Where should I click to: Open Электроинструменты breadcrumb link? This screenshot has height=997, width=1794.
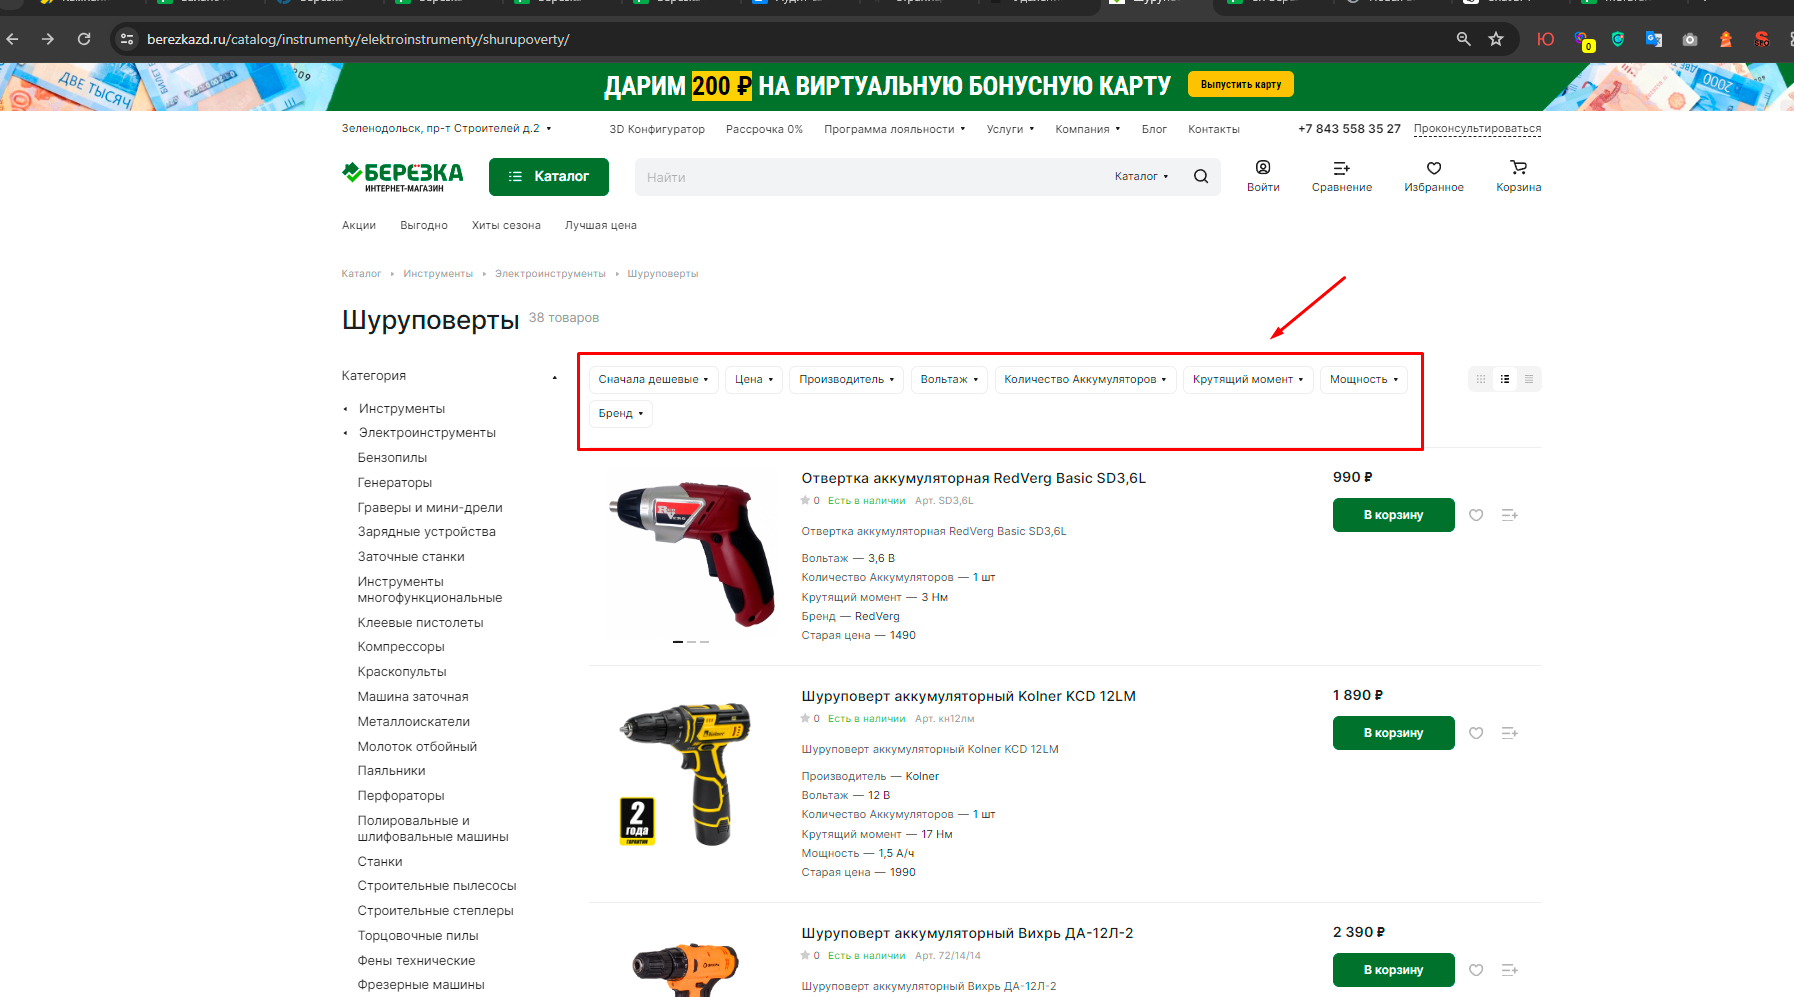550,274
